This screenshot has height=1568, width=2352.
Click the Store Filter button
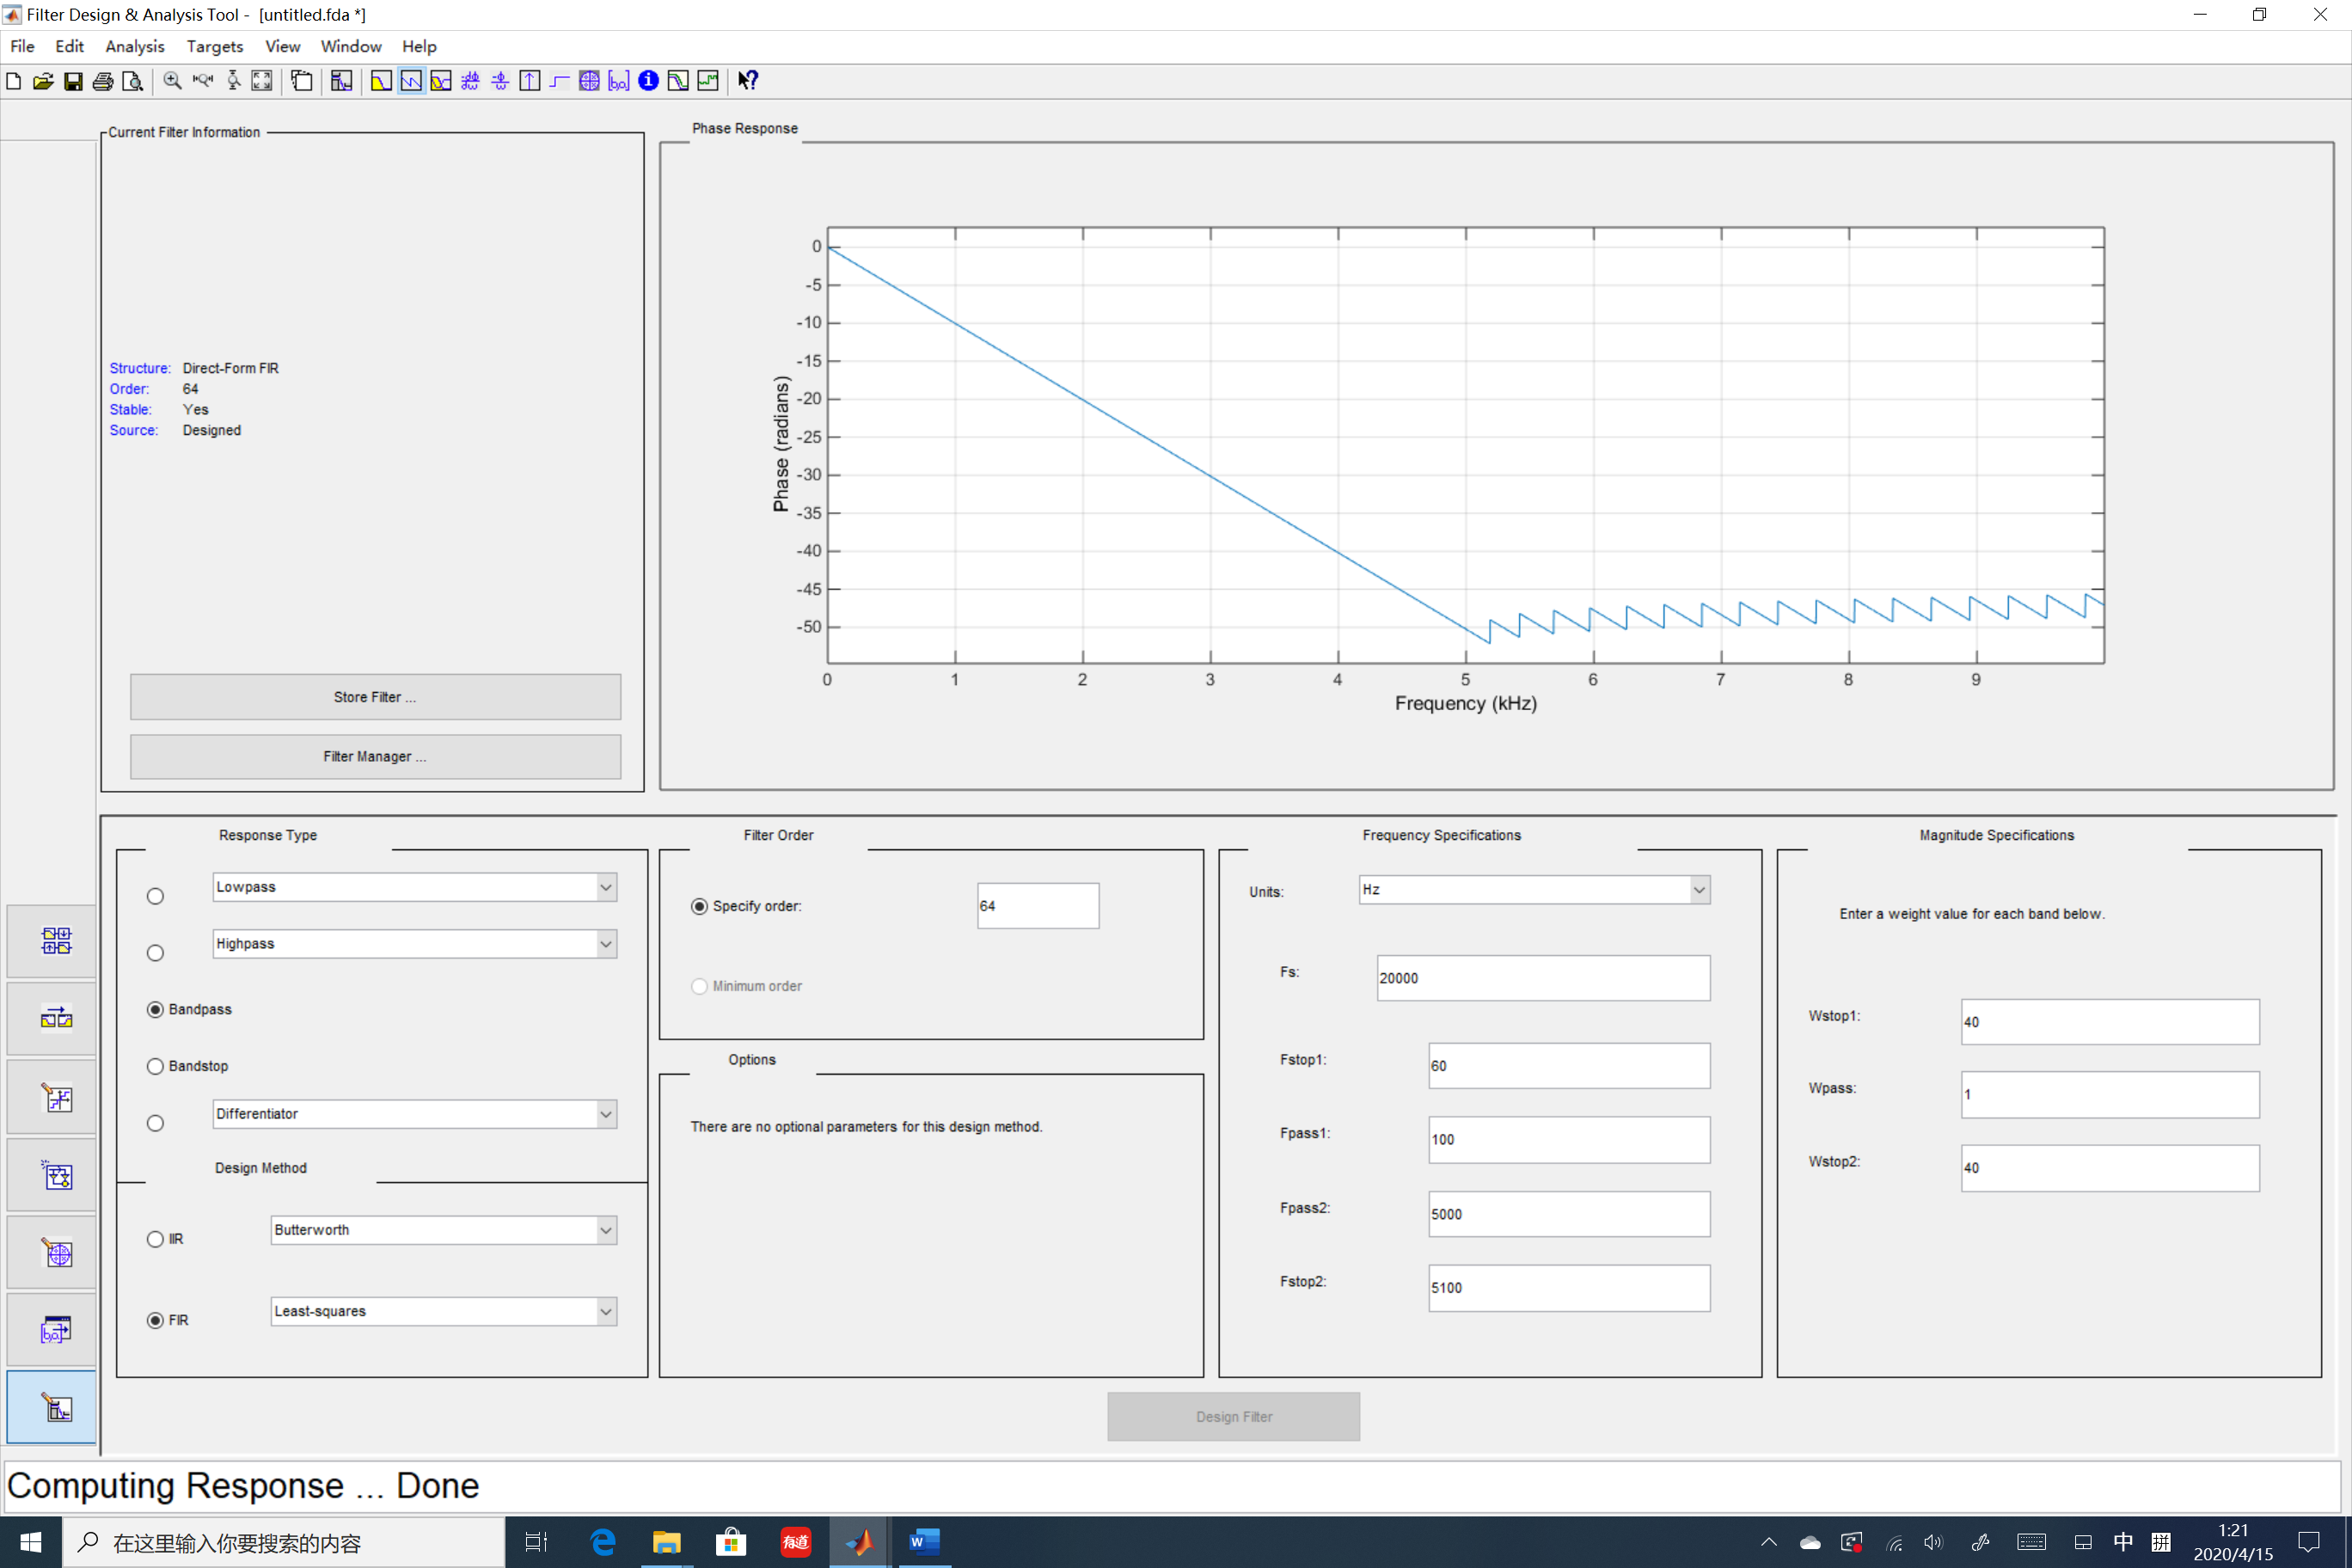pyautogui.click(x=375, y=695)
